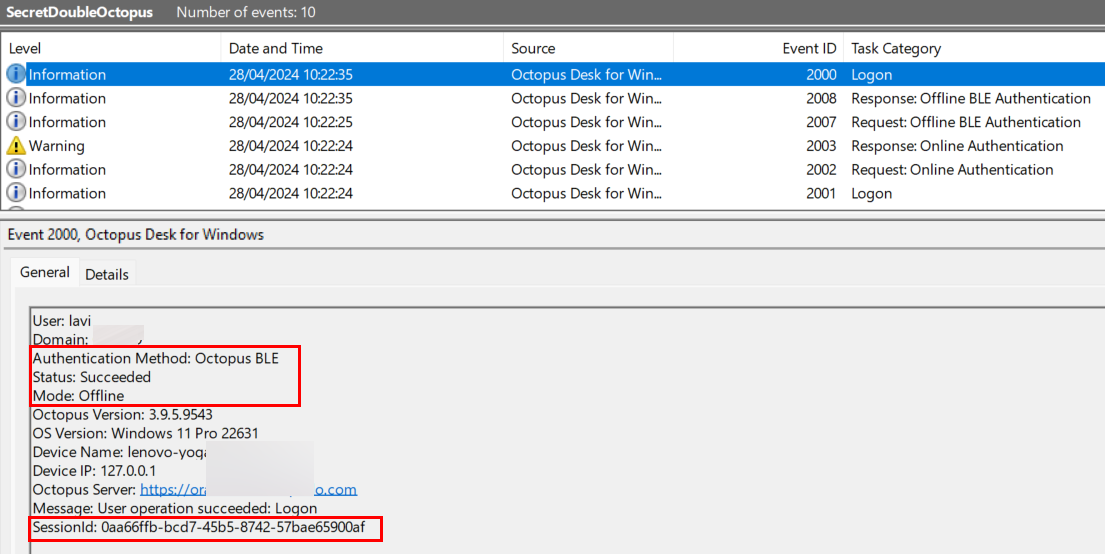Select the Warning level event row
This screenshot has height=554, width=1105.
pos(552,146)
